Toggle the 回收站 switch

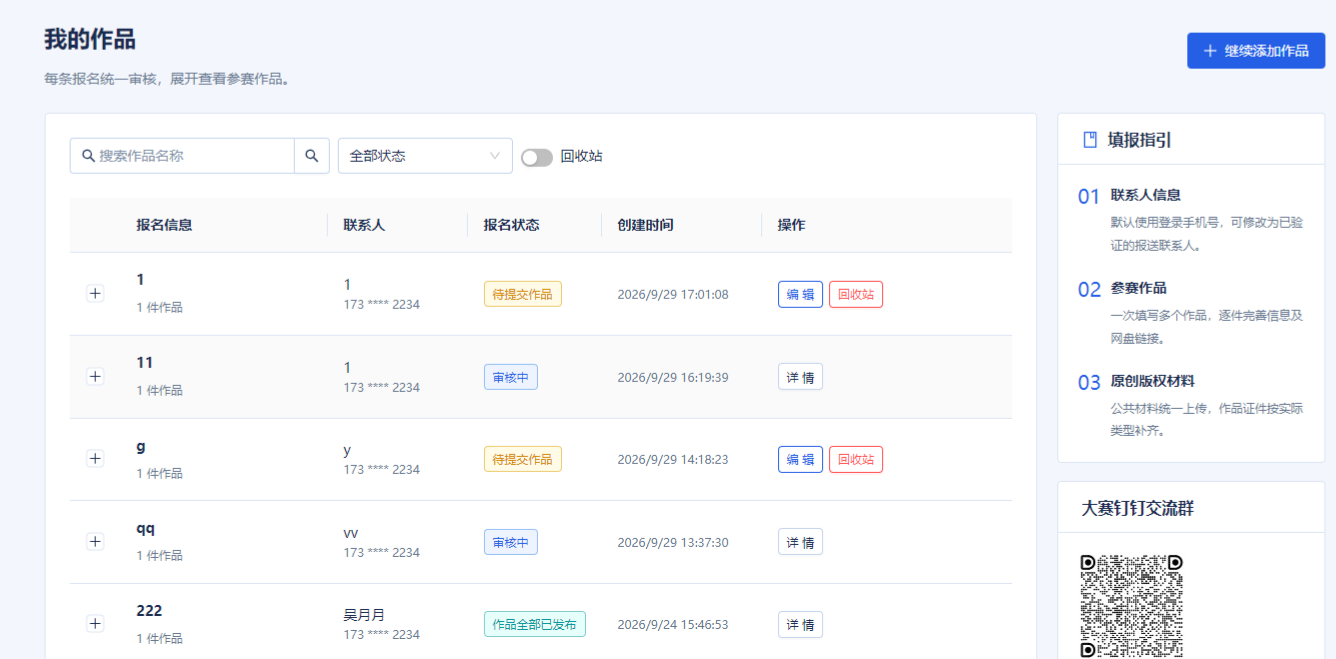(537, 157)
